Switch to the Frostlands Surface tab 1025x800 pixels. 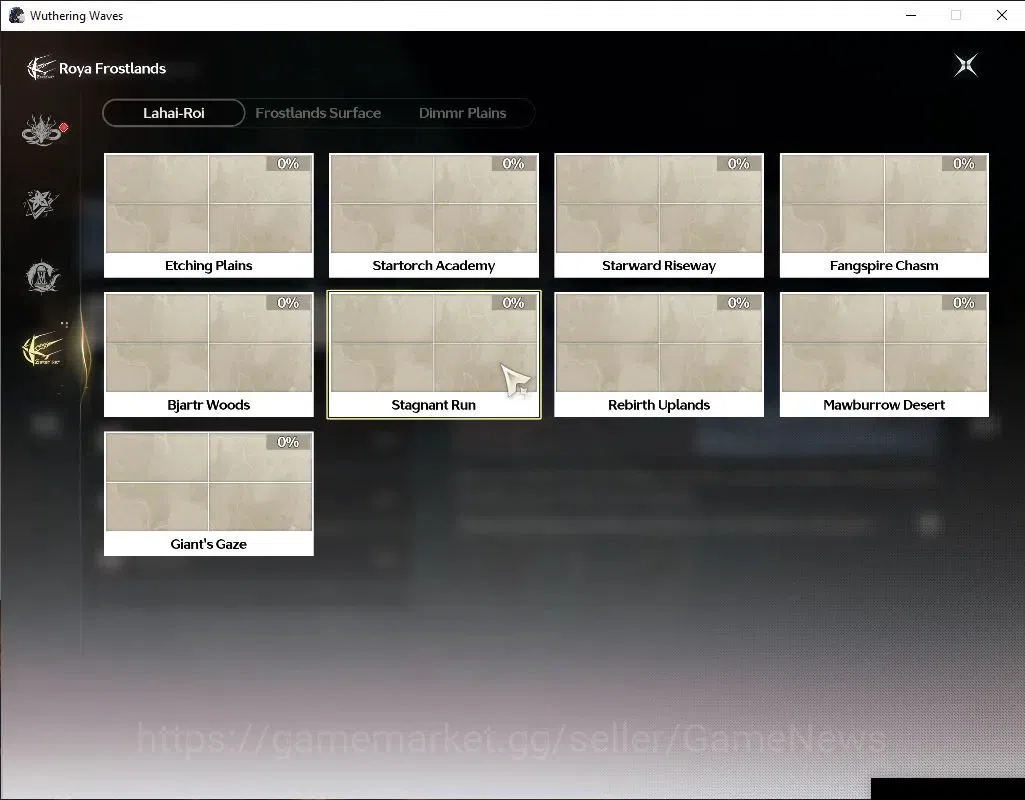pos(318,113)
